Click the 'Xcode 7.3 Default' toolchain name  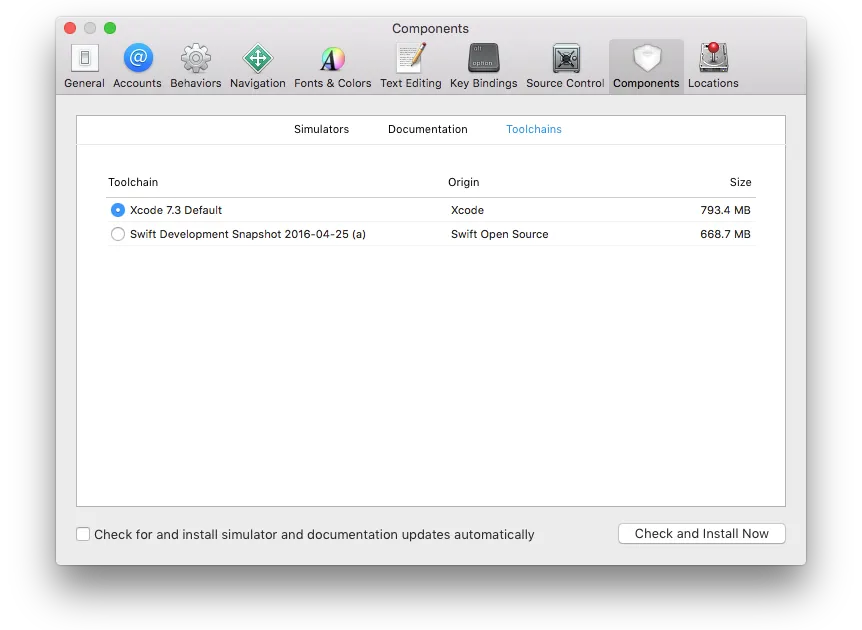(176, 210)
